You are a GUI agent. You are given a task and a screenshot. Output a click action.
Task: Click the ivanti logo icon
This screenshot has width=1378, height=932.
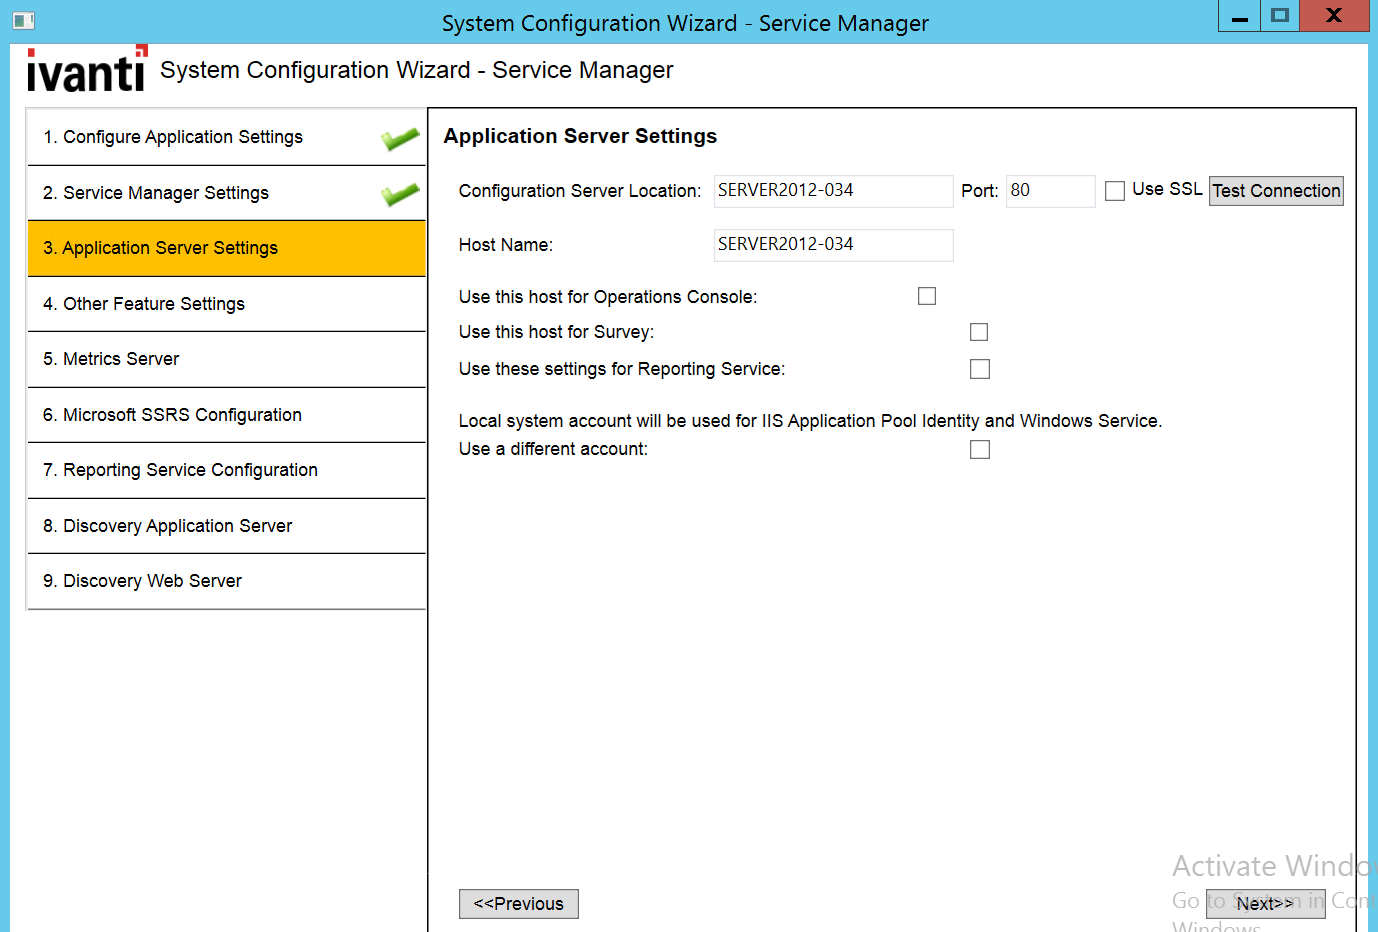pyautogui.click(x=85, y=69)
